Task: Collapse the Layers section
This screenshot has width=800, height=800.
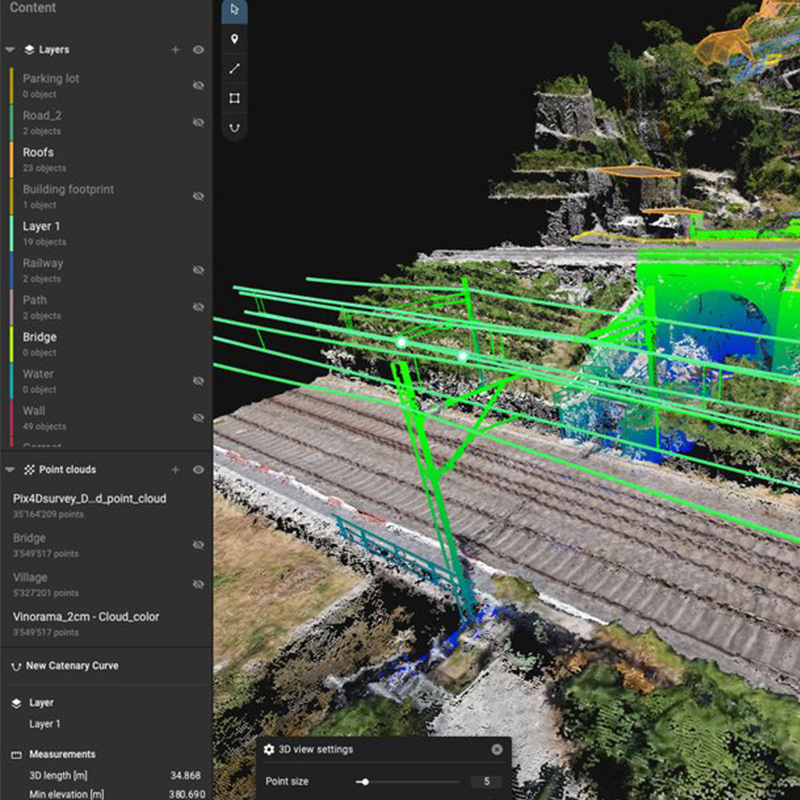Action: (x=10, y=49)
